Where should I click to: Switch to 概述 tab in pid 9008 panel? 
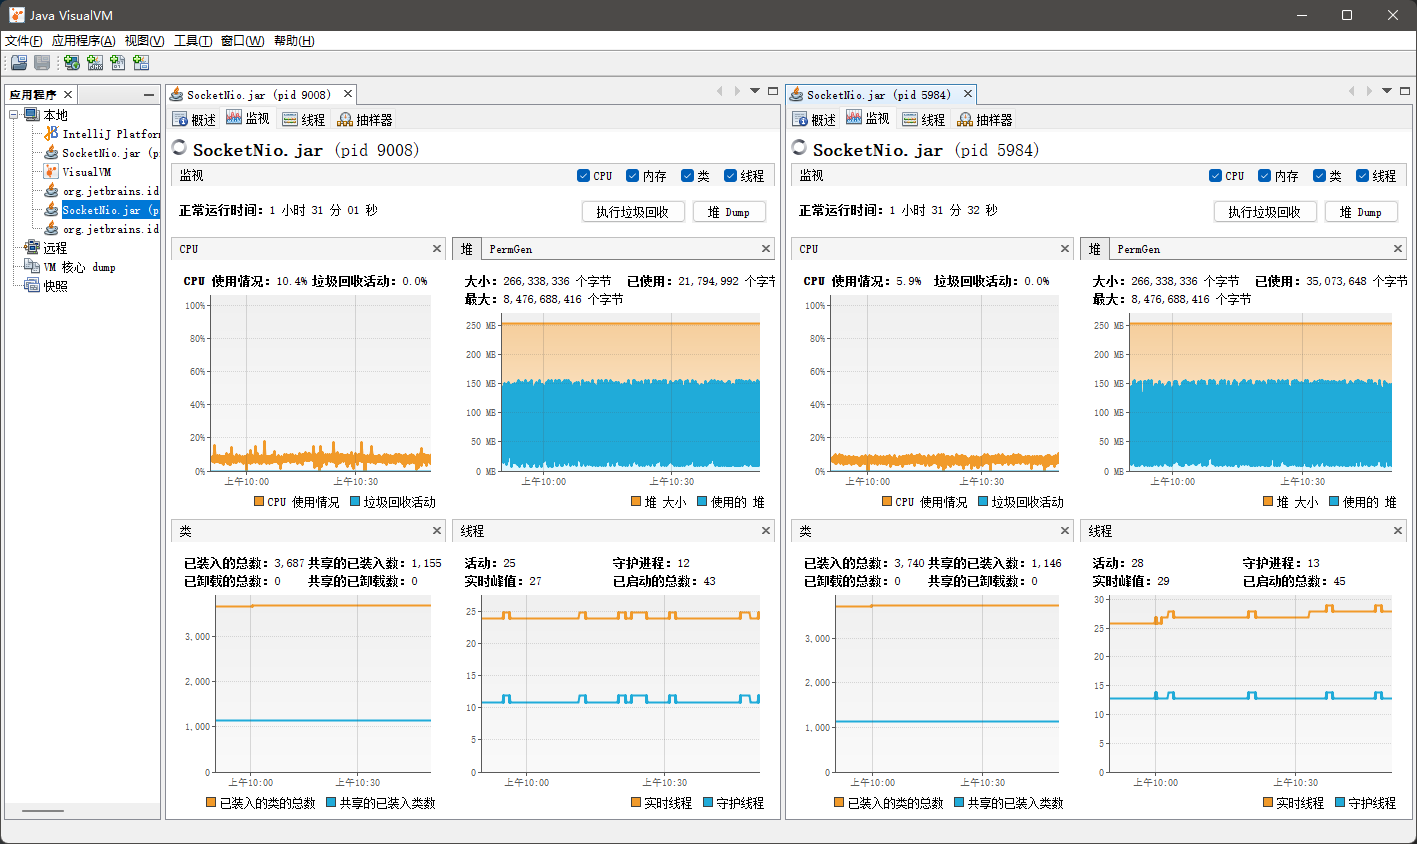[x=195, y=120]
